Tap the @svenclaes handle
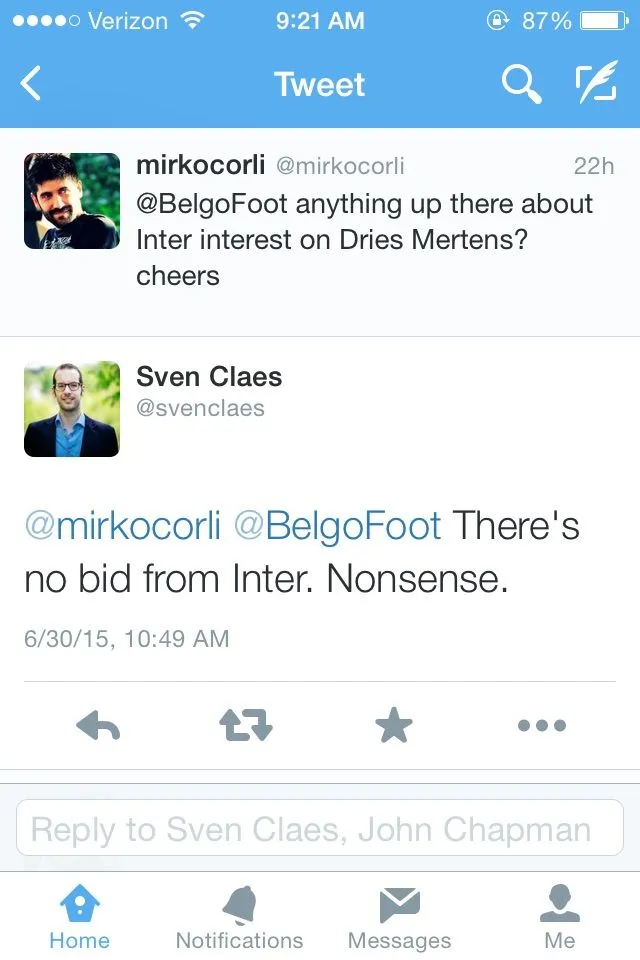 point(200,408)
